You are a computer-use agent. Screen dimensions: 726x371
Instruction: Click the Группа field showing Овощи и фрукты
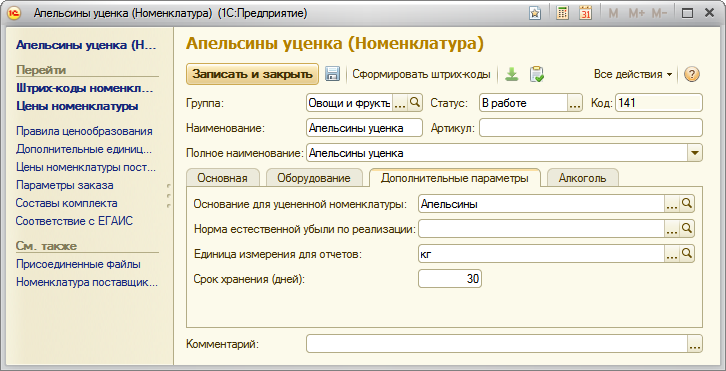click(x=350, y=103)
